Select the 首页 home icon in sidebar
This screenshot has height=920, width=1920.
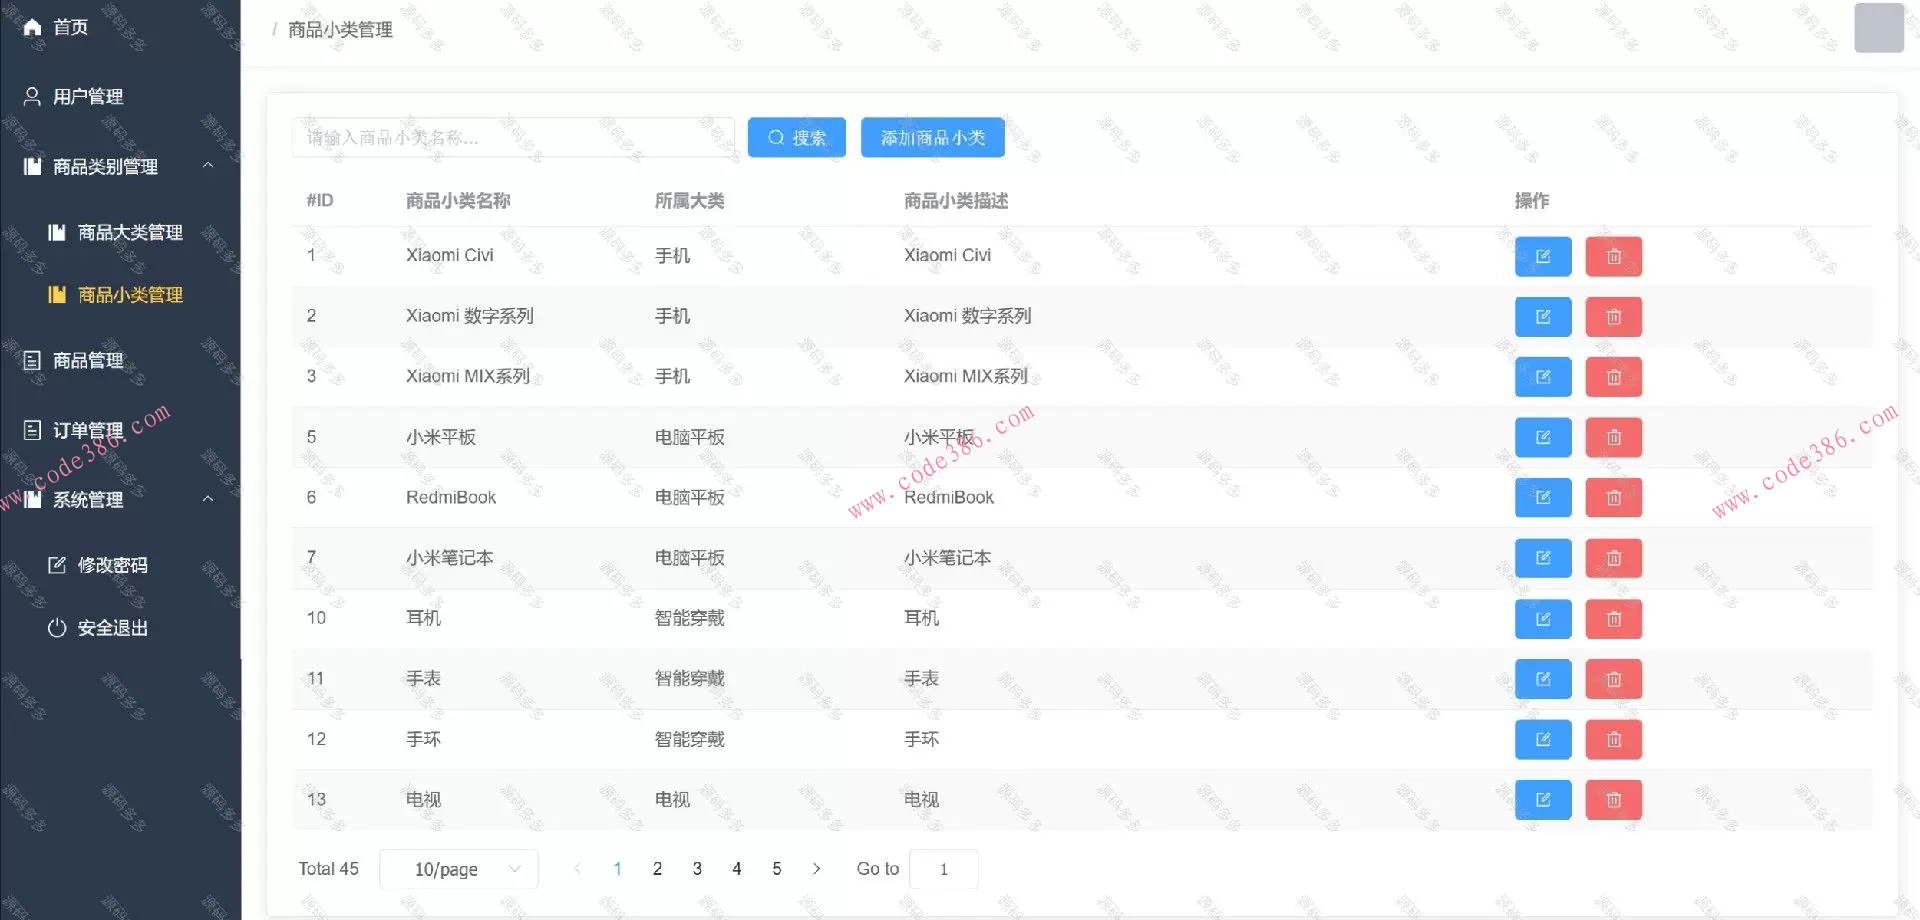click(x=30, y=27)
